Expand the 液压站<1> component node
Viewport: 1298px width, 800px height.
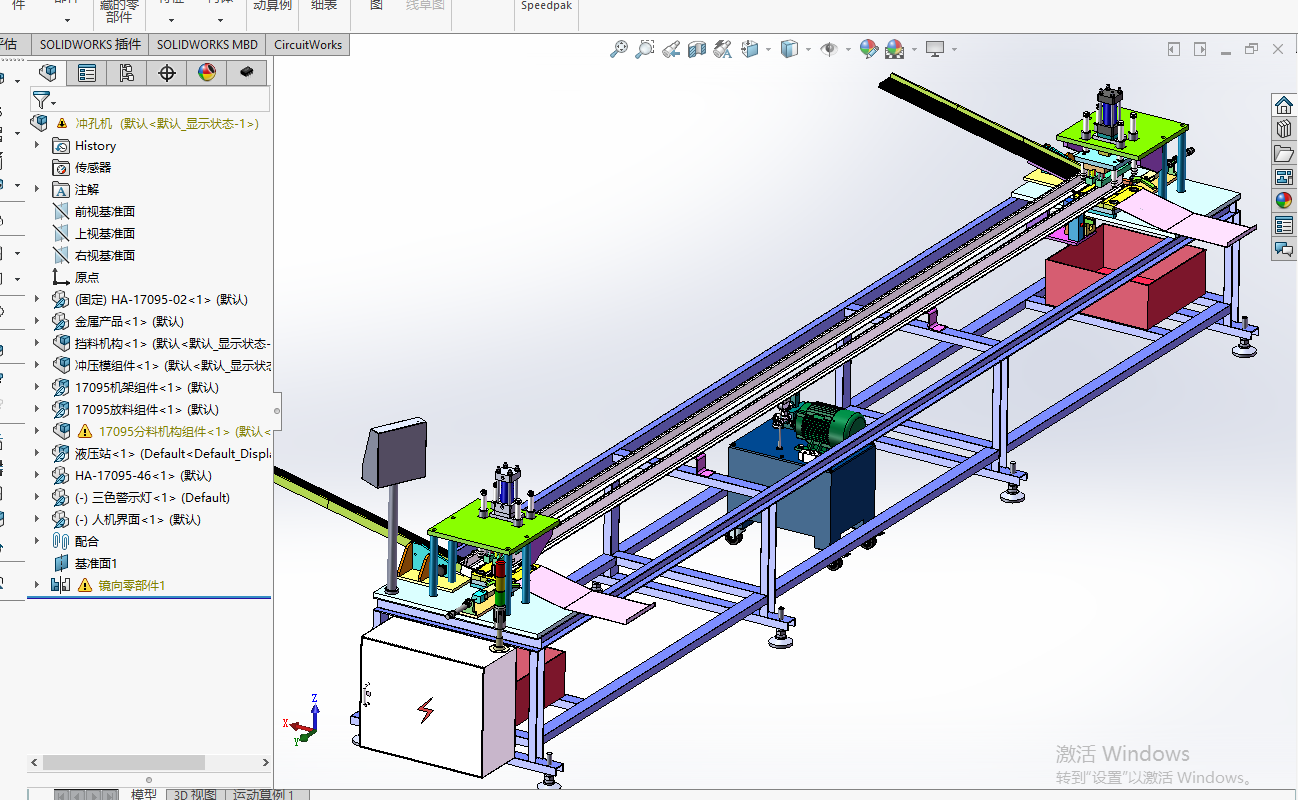click(37, 453)
